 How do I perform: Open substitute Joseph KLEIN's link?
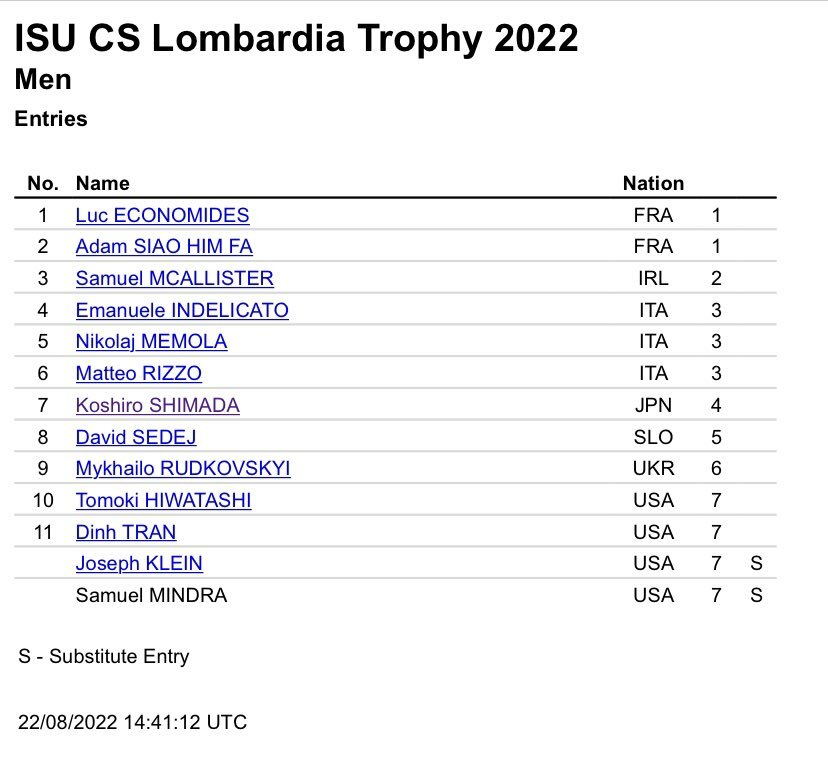click(139, 564)
